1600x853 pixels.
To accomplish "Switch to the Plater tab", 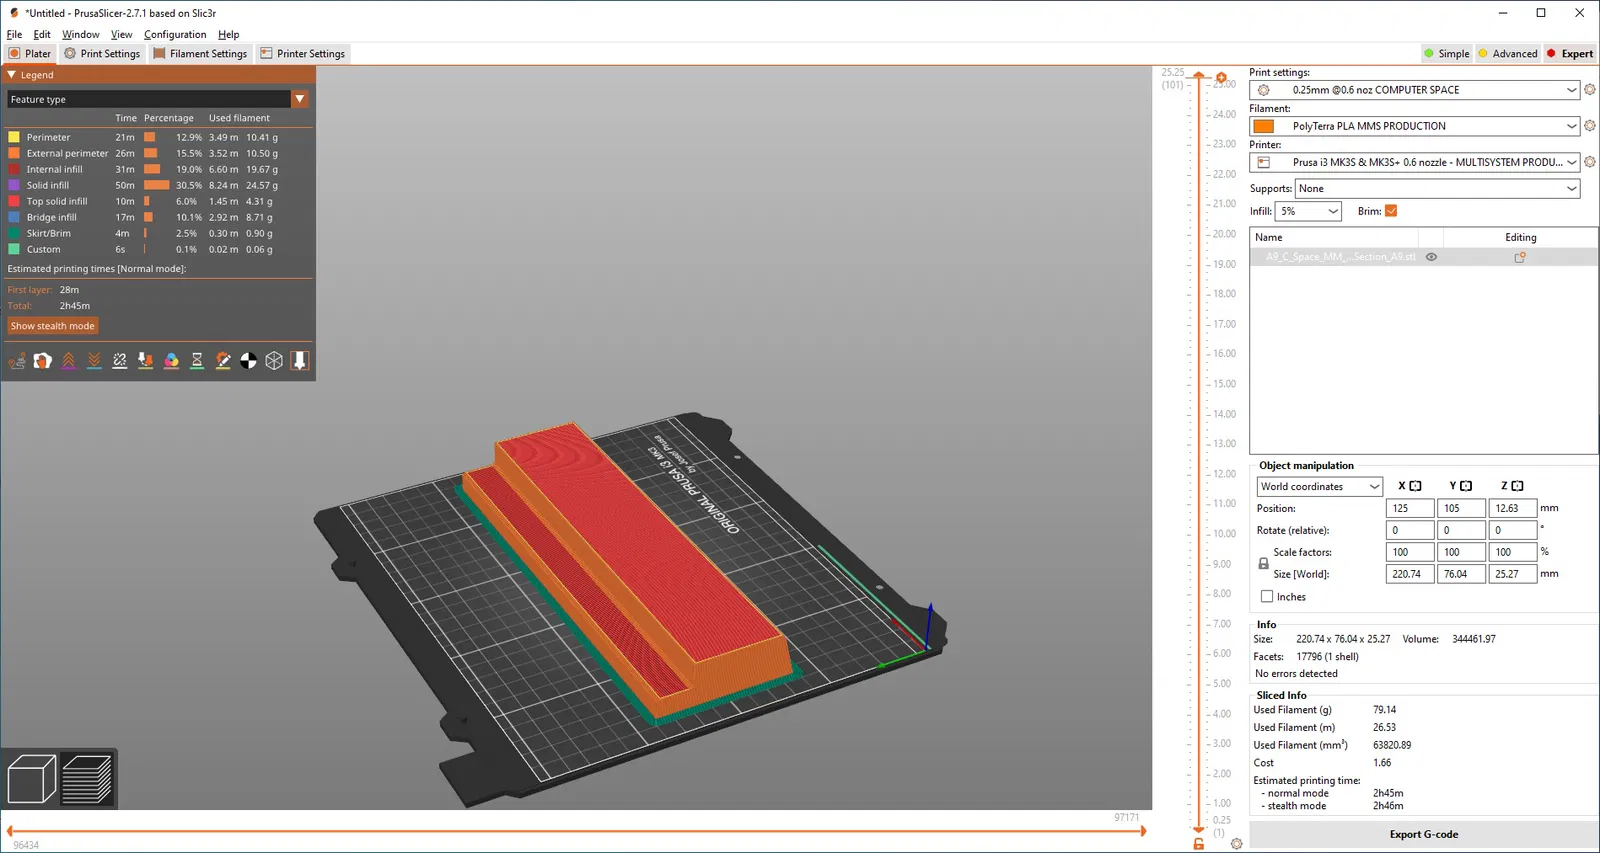I will tap(30, 54).
